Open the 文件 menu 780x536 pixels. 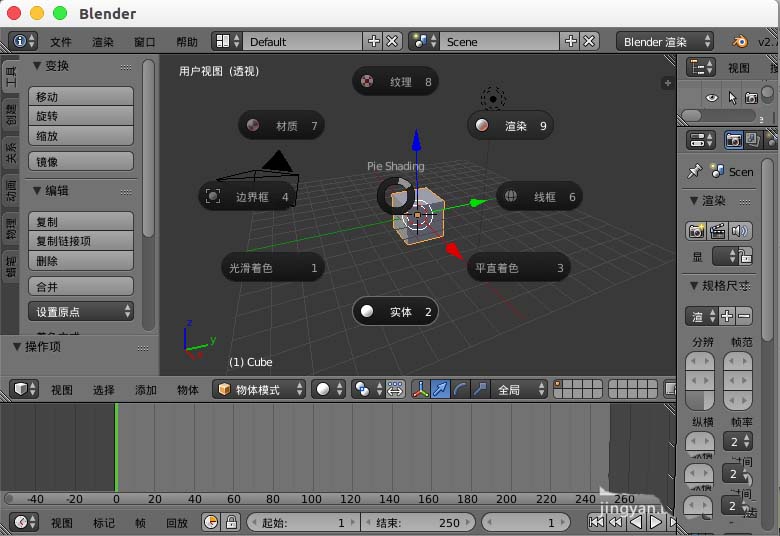coord(61,42)
